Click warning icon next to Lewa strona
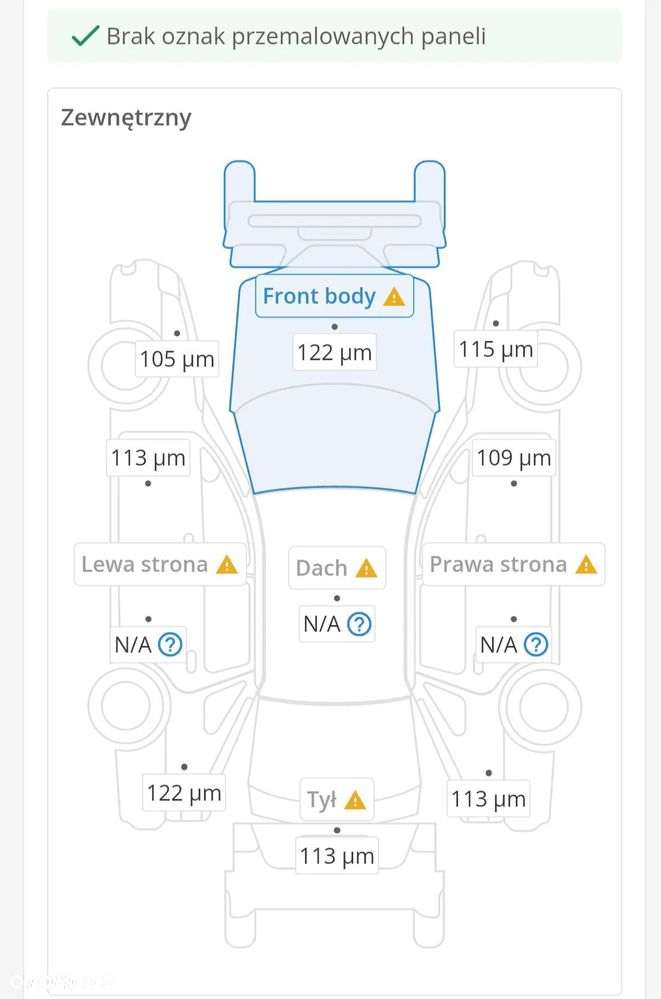 tap(227, 565)
